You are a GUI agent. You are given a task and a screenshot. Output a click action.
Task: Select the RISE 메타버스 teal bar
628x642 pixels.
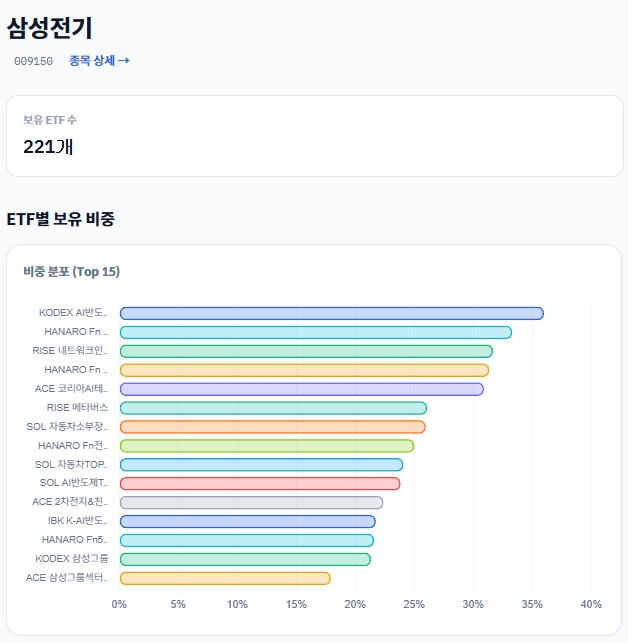coord(273,408)
